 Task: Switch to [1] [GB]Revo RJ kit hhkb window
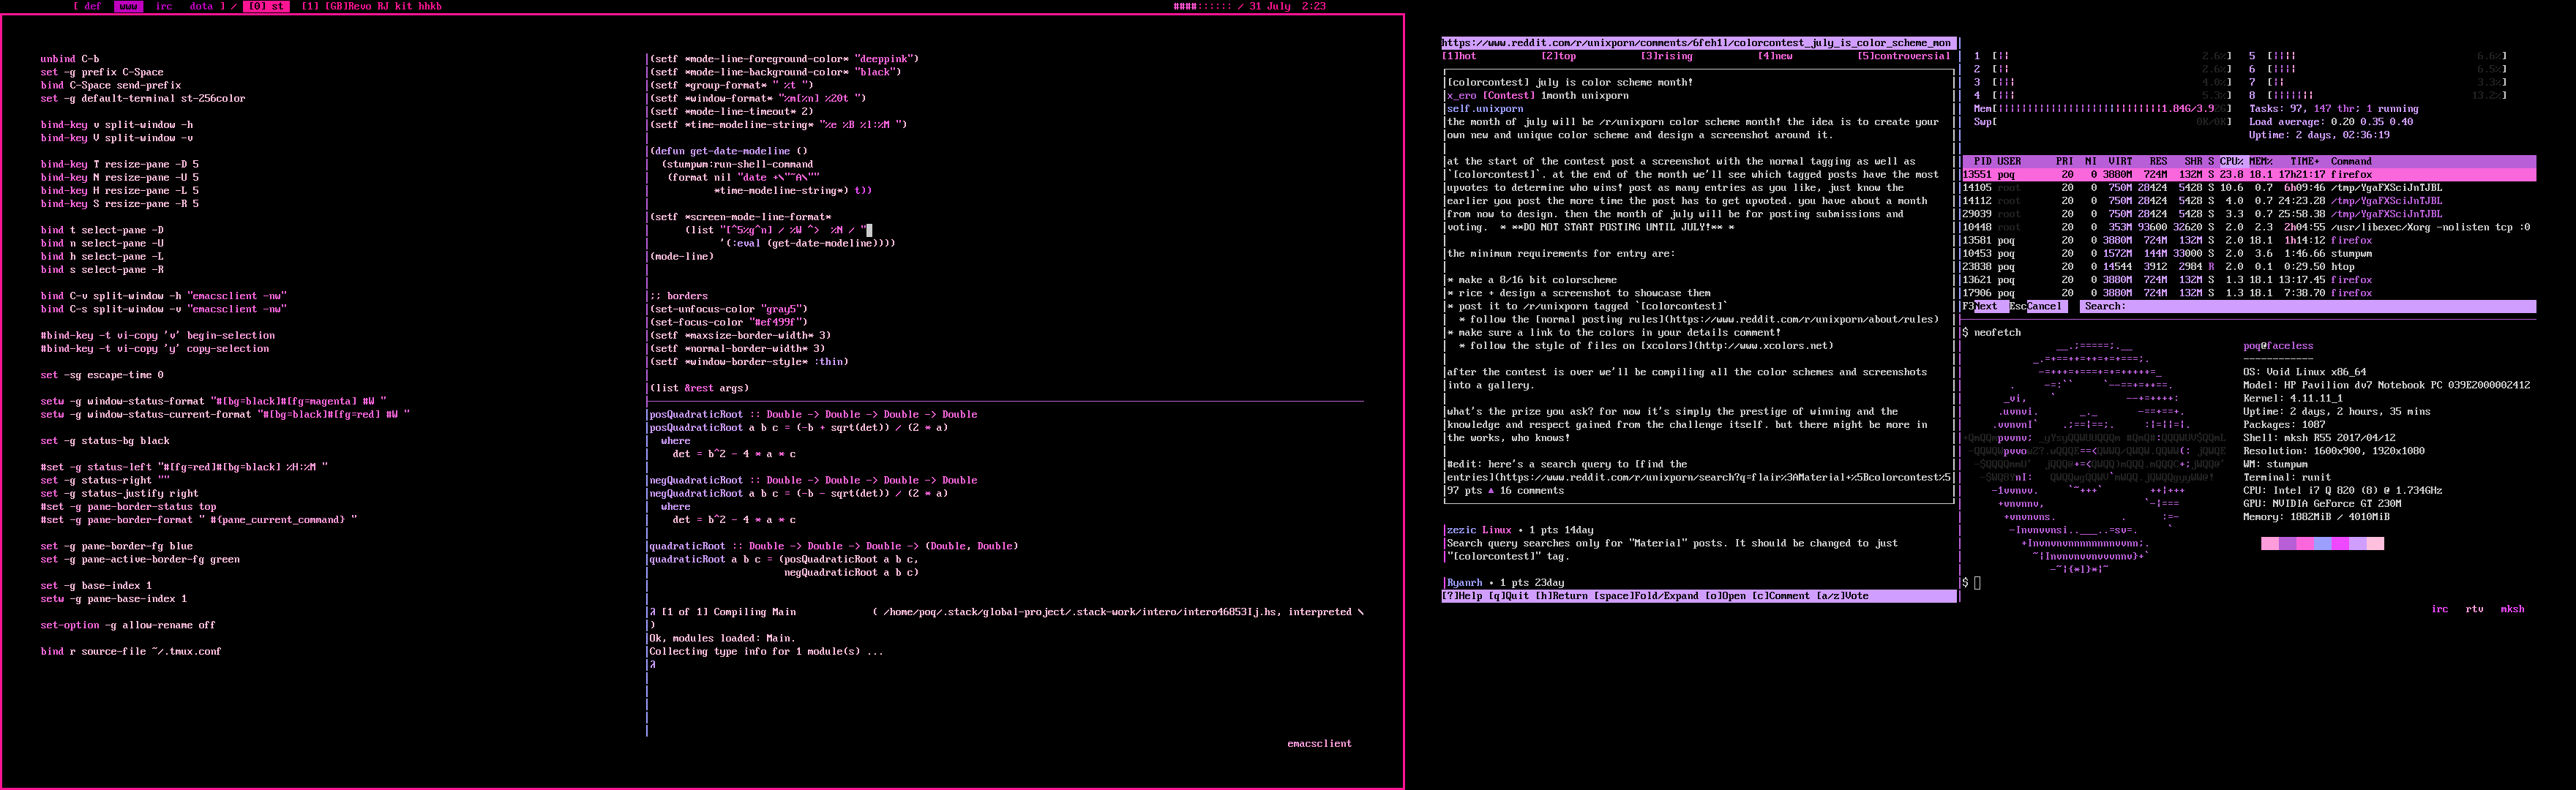point(371,6)
